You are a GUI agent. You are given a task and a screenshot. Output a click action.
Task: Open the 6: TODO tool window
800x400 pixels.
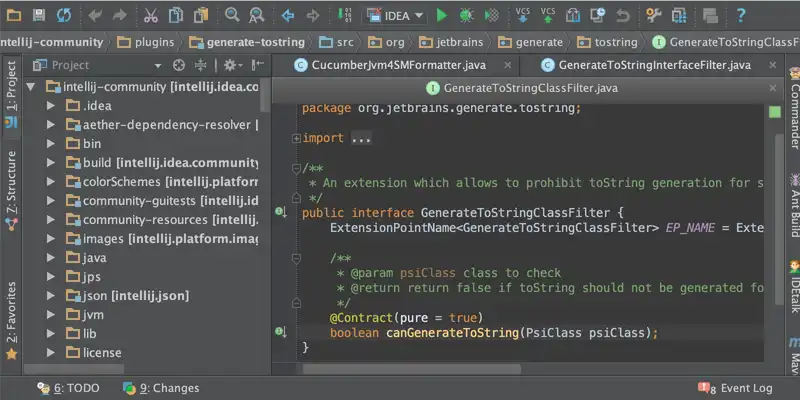pos(69,388)
